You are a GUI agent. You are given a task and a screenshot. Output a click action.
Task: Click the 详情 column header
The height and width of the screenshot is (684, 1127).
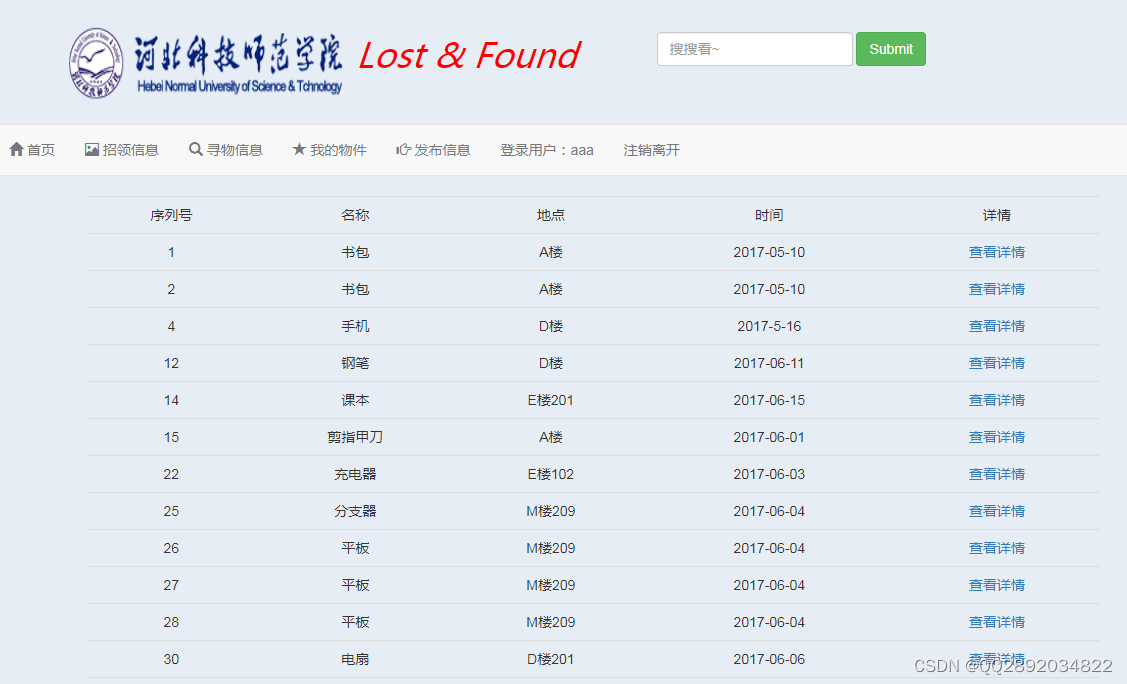pos(997,215)
